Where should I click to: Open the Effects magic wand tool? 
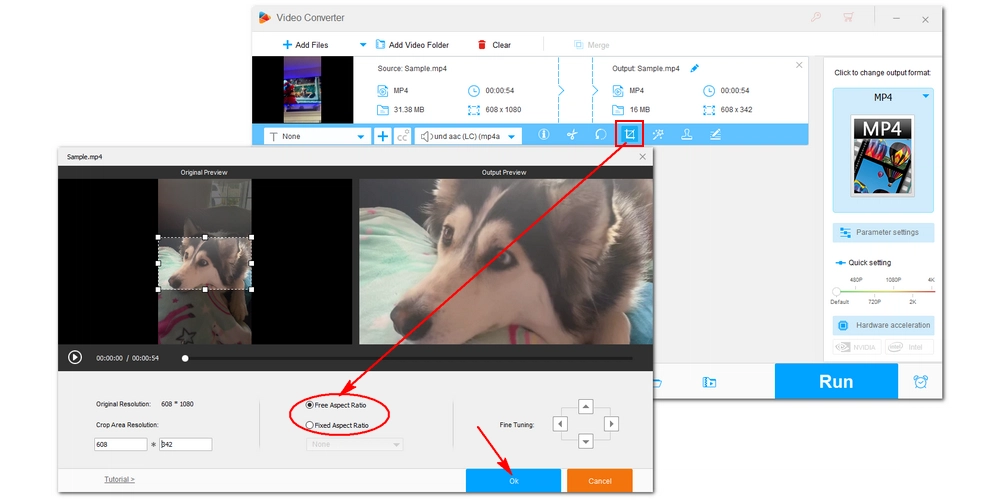tap(658, 135)
